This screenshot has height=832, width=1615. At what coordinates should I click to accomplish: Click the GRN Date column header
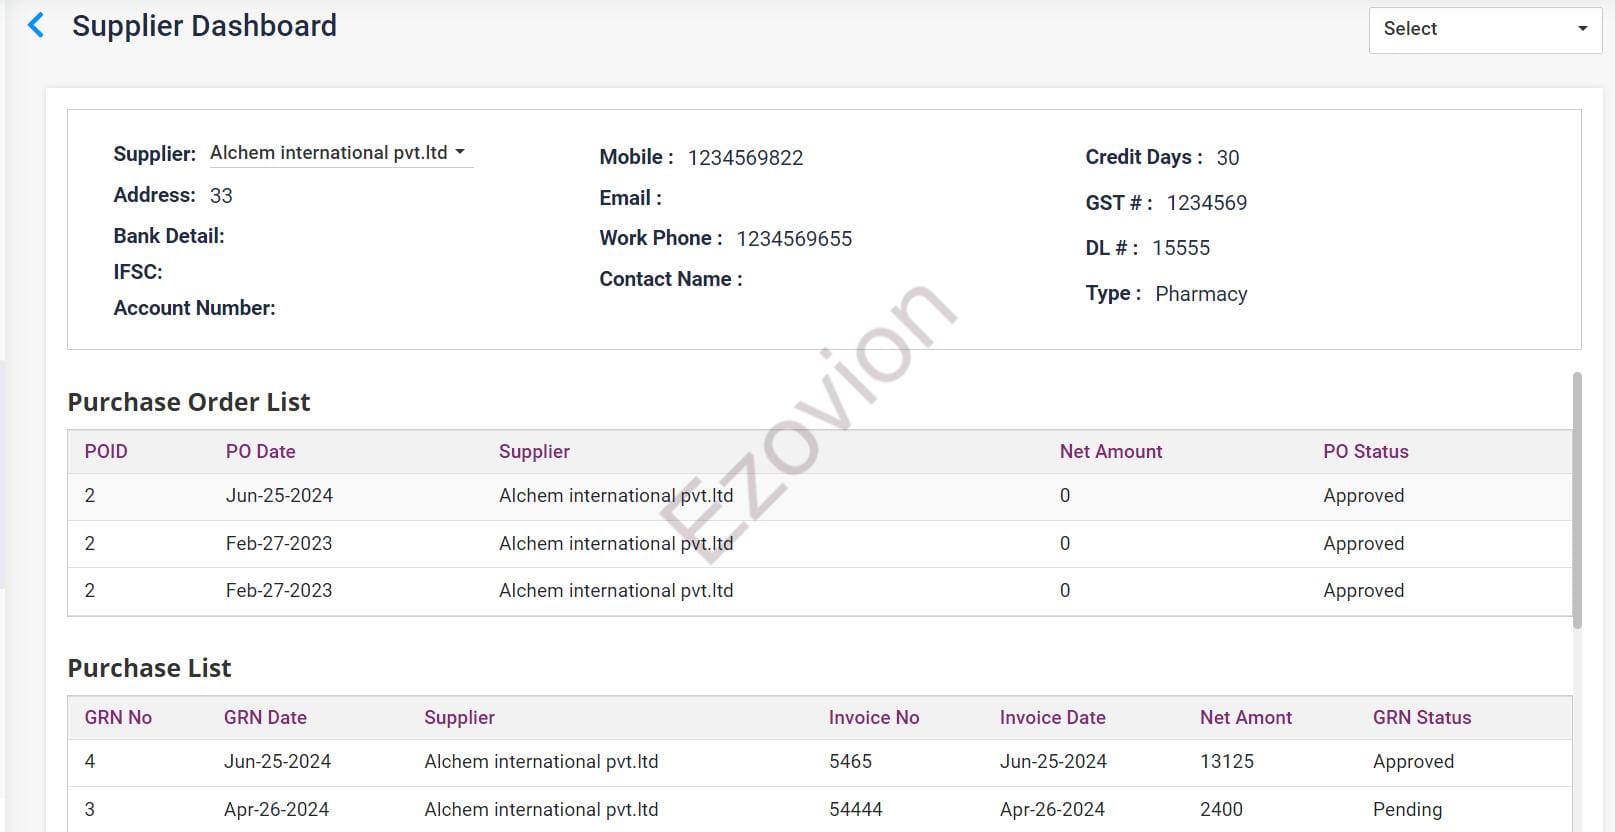[265, 718]
